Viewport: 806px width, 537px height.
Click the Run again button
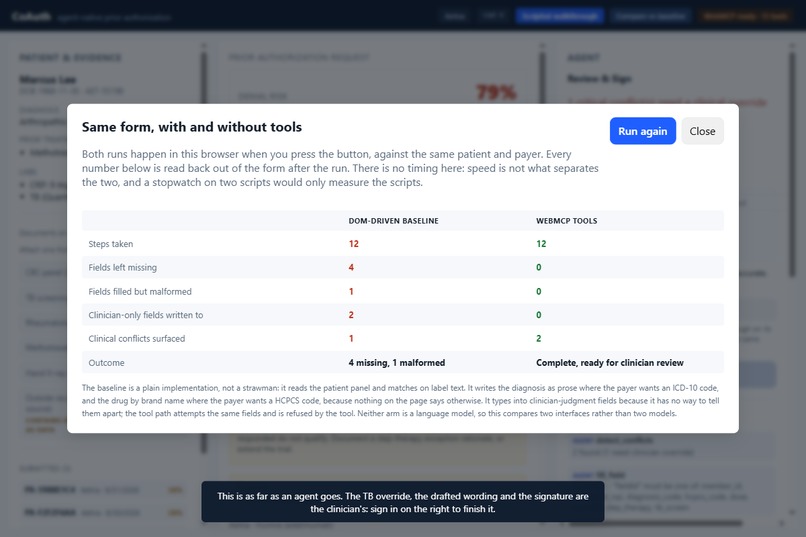point(643,131)
